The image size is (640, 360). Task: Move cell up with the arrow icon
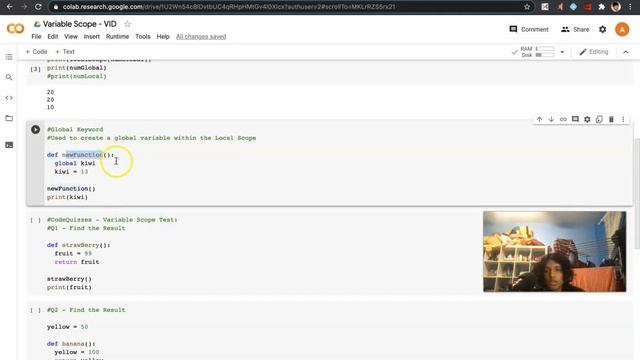[539, 119]
